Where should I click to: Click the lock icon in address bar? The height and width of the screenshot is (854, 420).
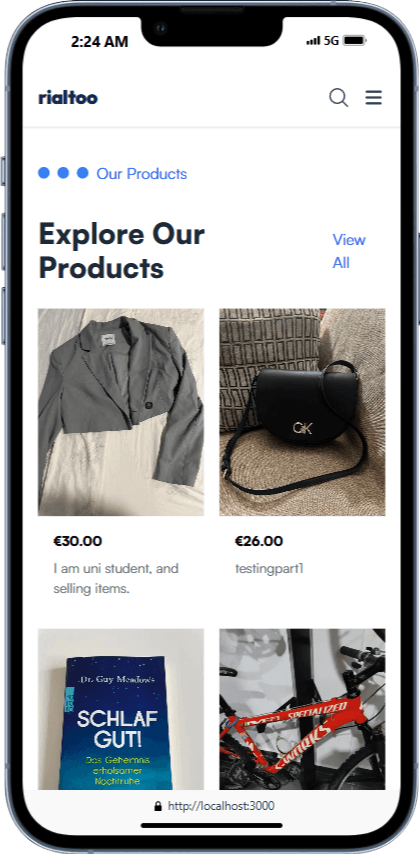click(158, 806)
